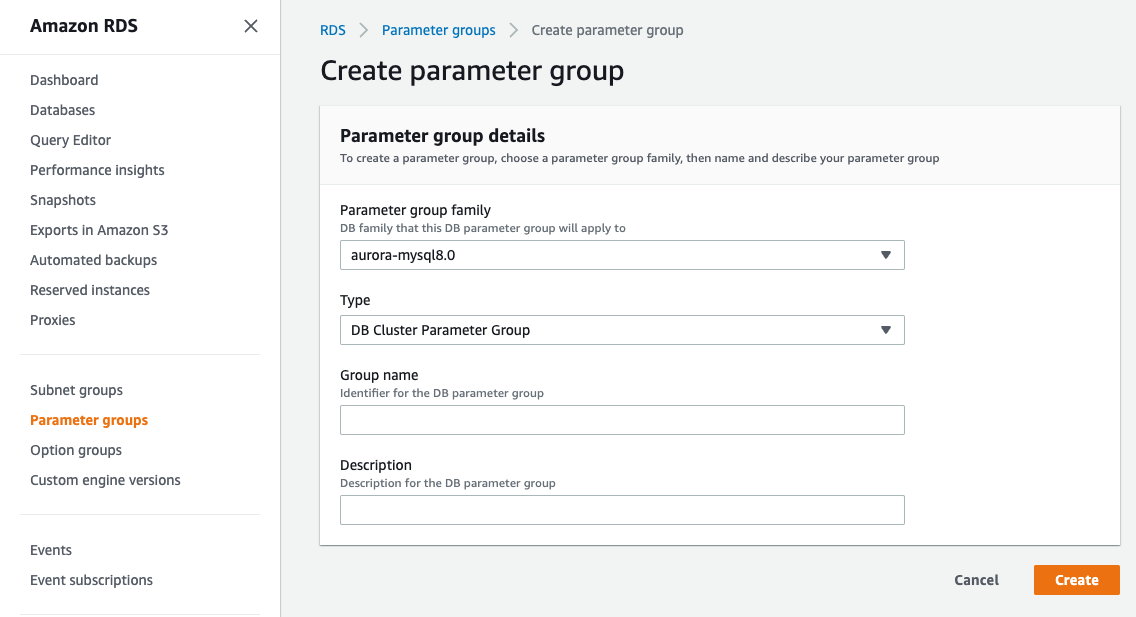View Event subscriptions page
This screenshot has height=617, width=1136.
click(91, 580)
